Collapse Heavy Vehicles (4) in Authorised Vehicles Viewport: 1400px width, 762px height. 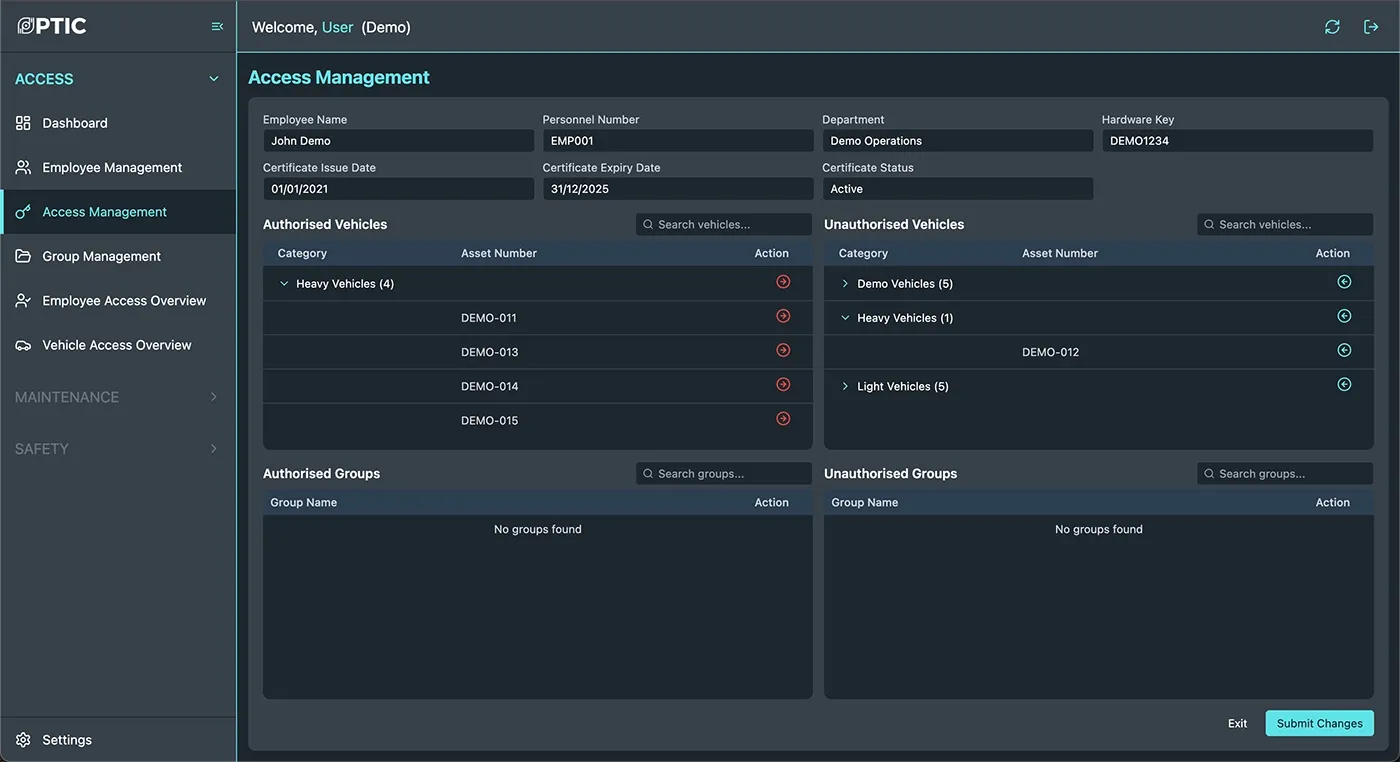pos(284,284)
